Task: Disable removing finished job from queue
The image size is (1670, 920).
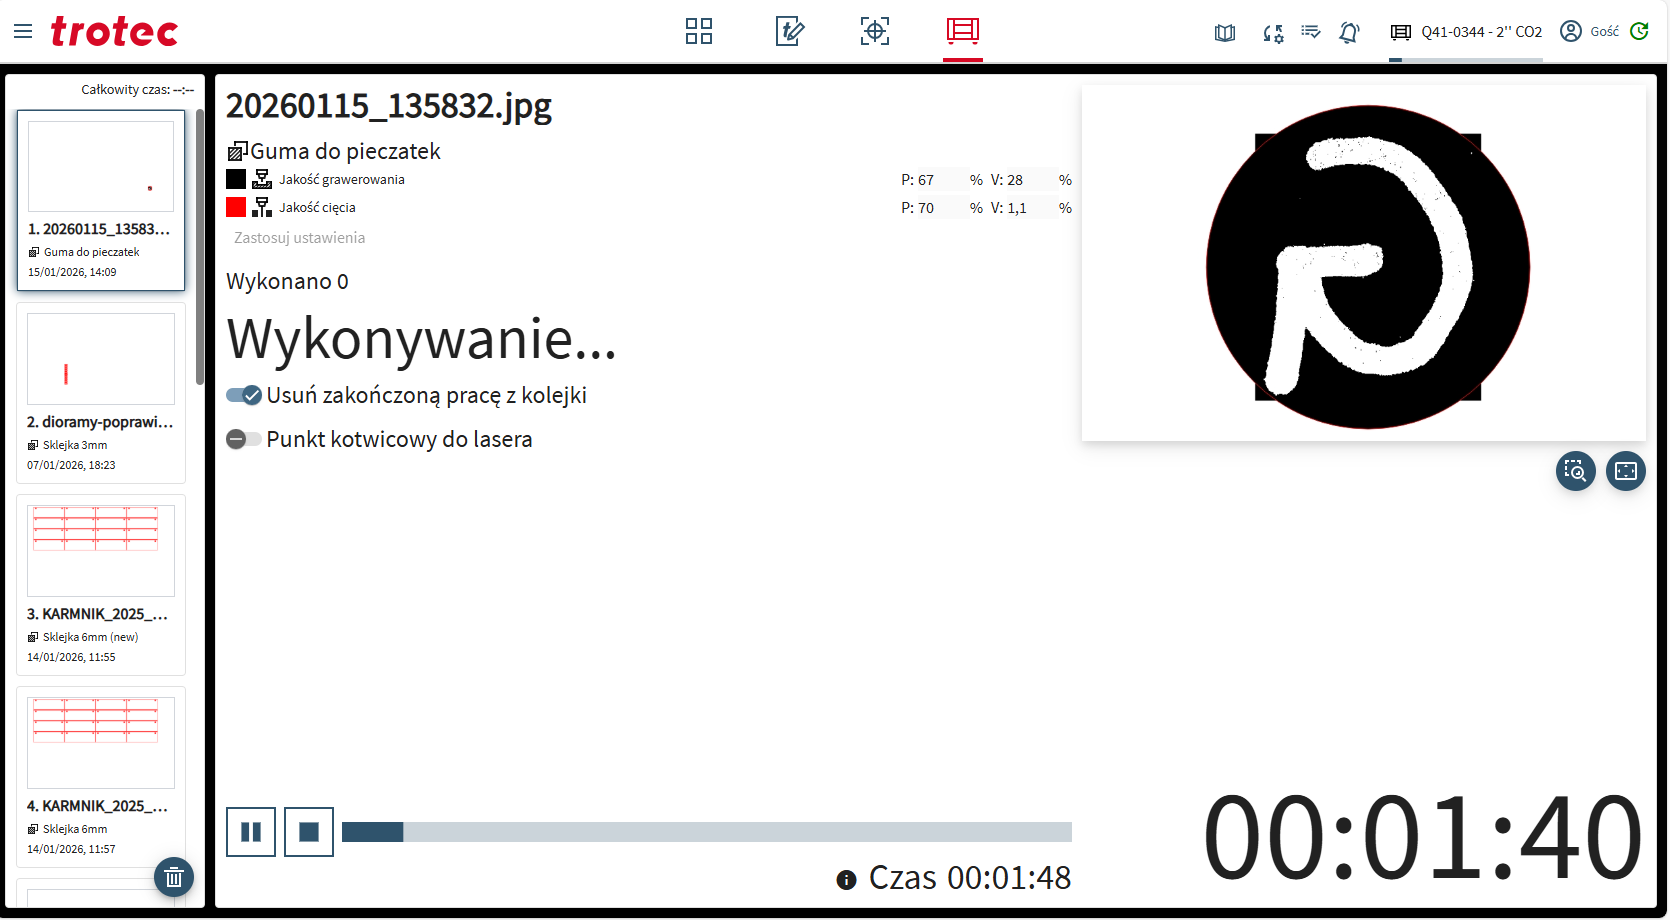Action: coord(243,395)
